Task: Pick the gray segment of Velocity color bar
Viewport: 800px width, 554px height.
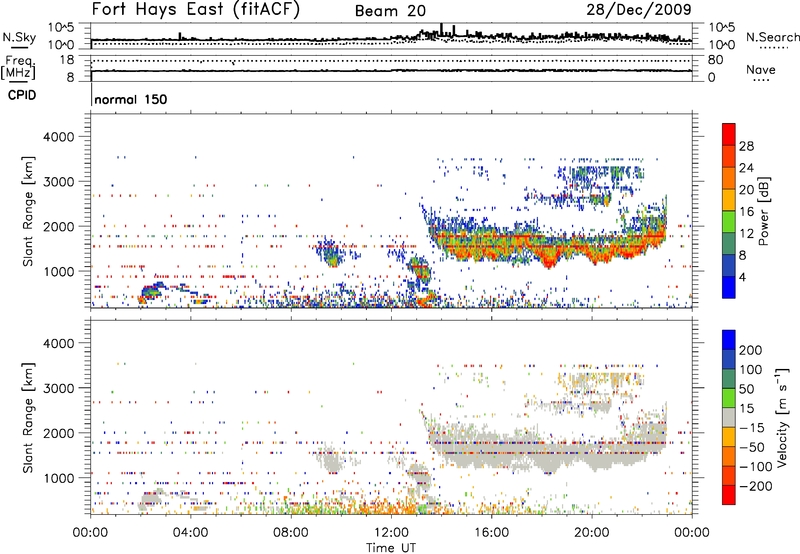Action: [729, 417]
